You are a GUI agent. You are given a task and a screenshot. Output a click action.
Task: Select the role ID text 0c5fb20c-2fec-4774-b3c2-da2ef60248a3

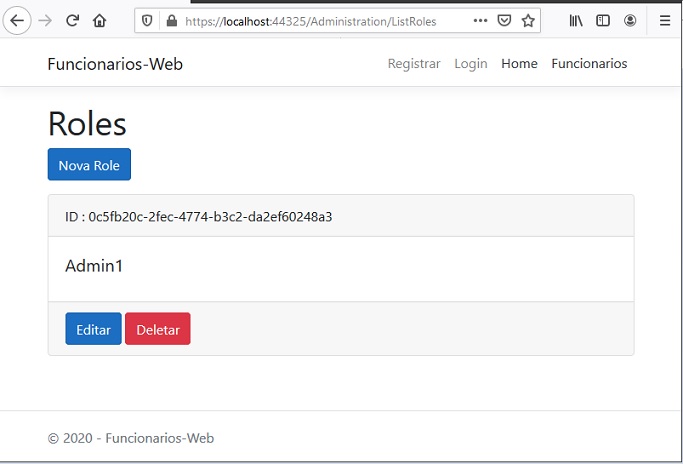[x=210, y=217]
